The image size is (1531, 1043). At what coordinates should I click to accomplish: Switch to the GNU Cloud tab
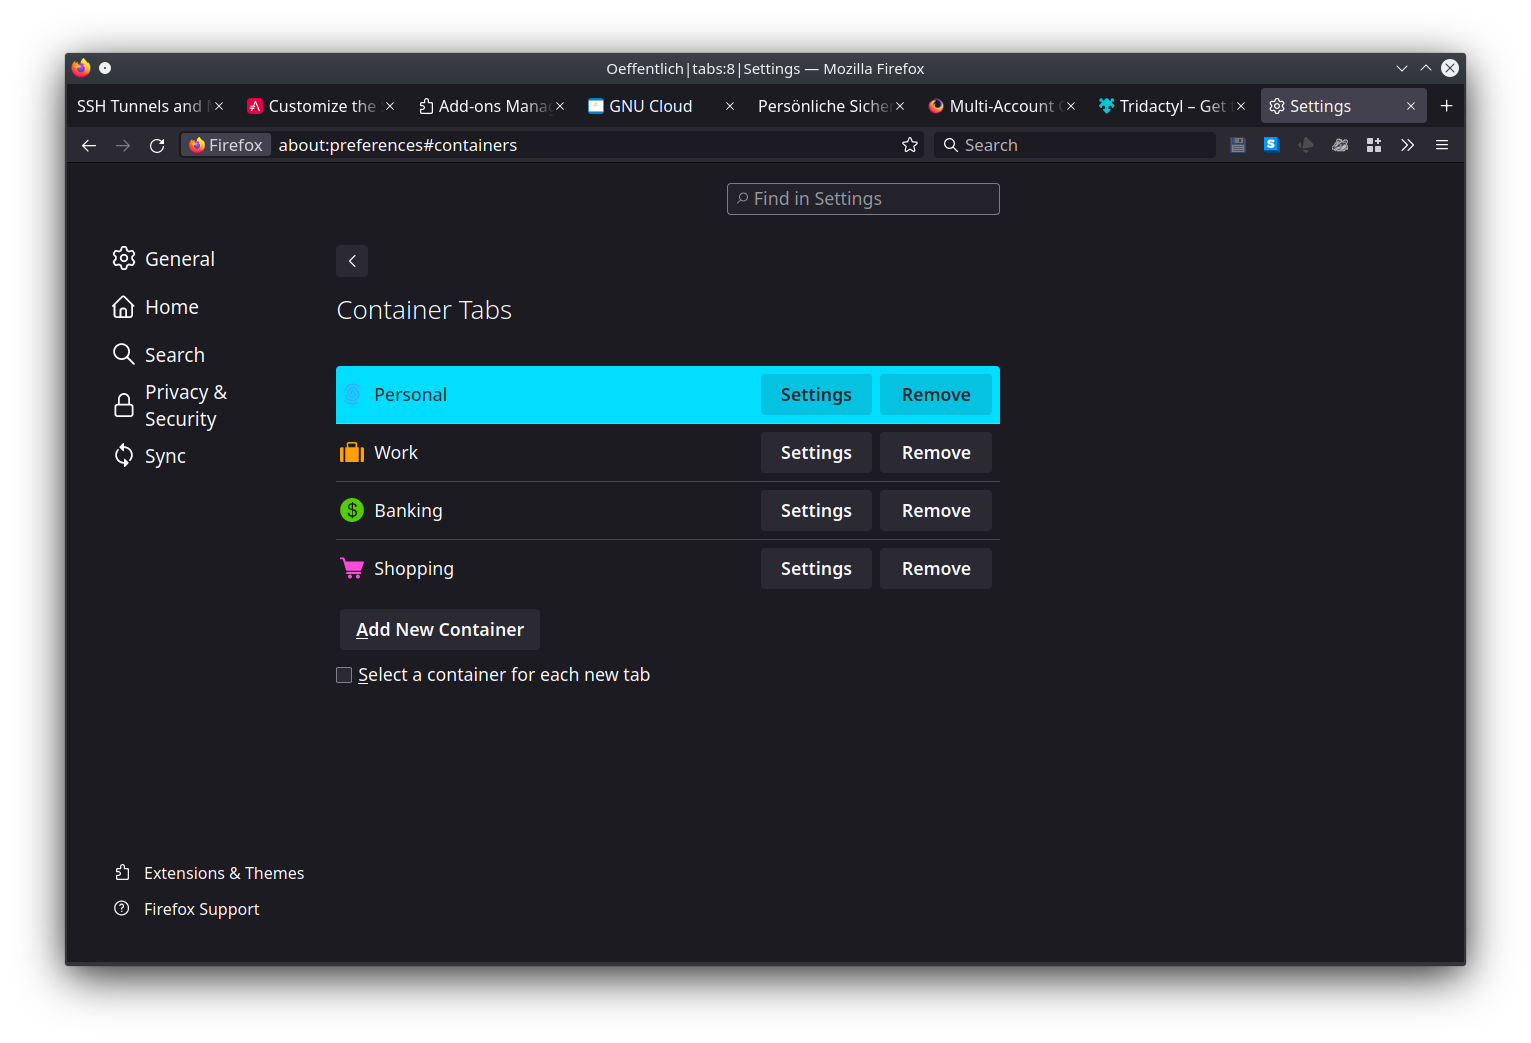(x=650, y=105)
